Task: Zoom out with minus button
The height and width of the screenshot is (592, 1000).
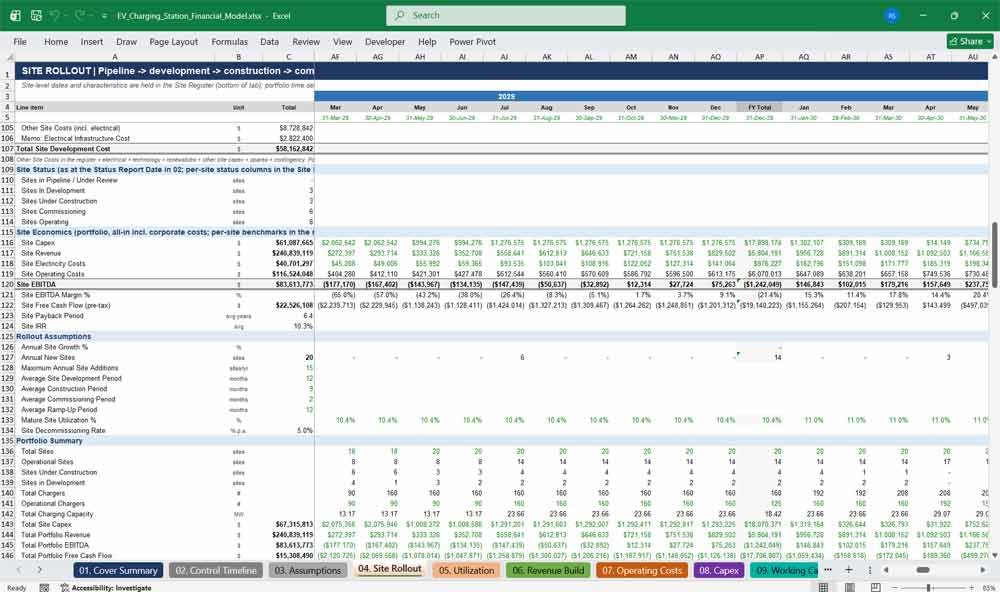Action: point(895,588)
